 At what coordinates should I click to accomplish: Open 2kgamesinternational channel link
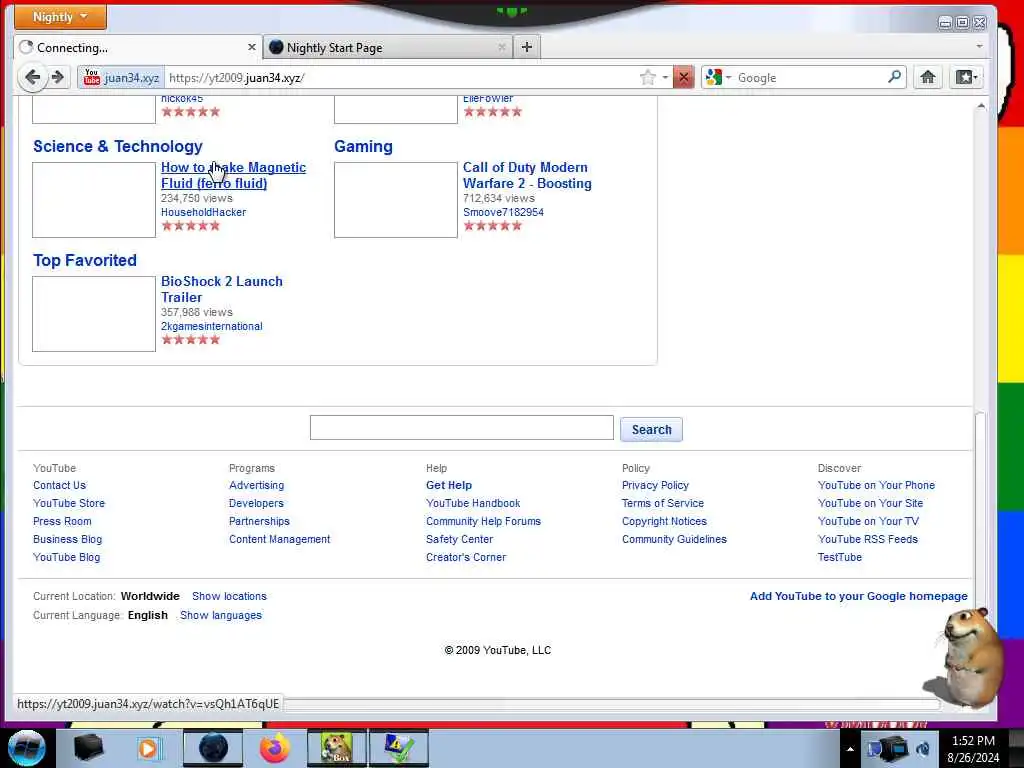click(212, 326)
